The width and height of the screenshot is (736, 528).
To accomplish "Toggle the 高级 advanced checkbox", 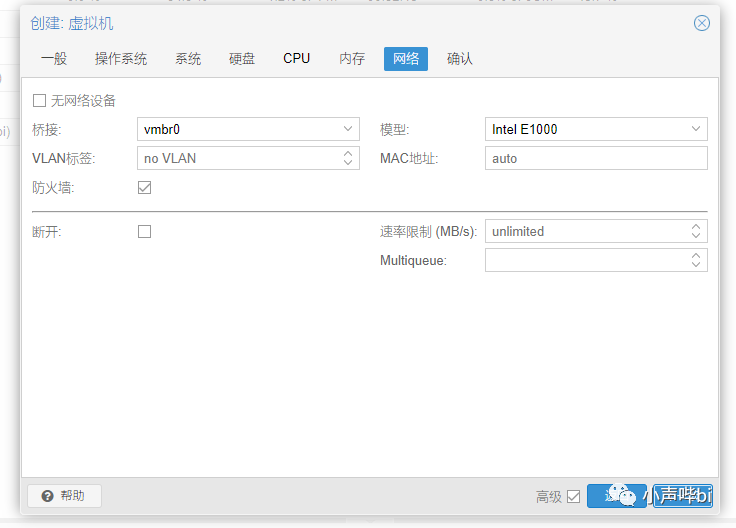I will pos(574,497).
